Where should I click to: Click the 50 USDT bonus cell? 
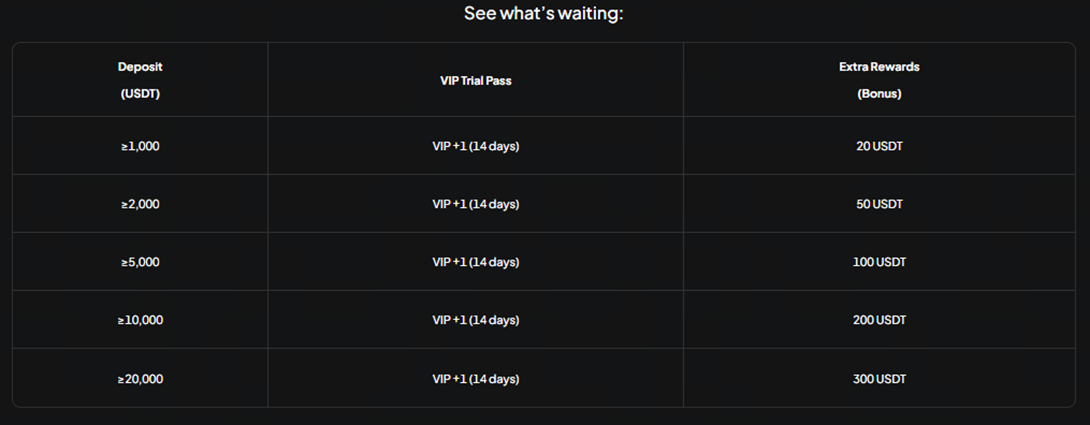click(880, 204)
